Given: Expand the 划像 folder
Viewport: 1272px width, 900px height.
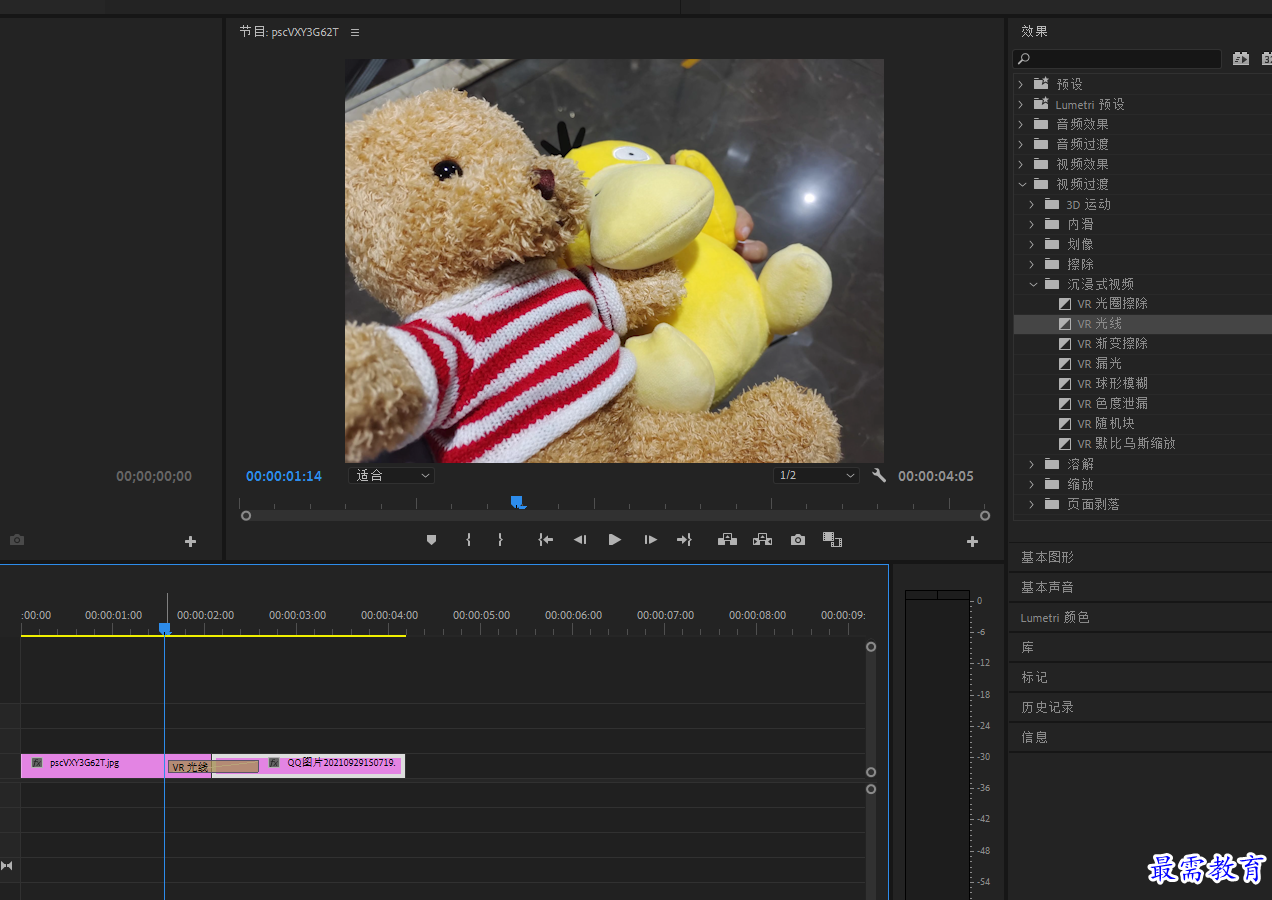Looking at the screenshot, I should coord(1033,244).
